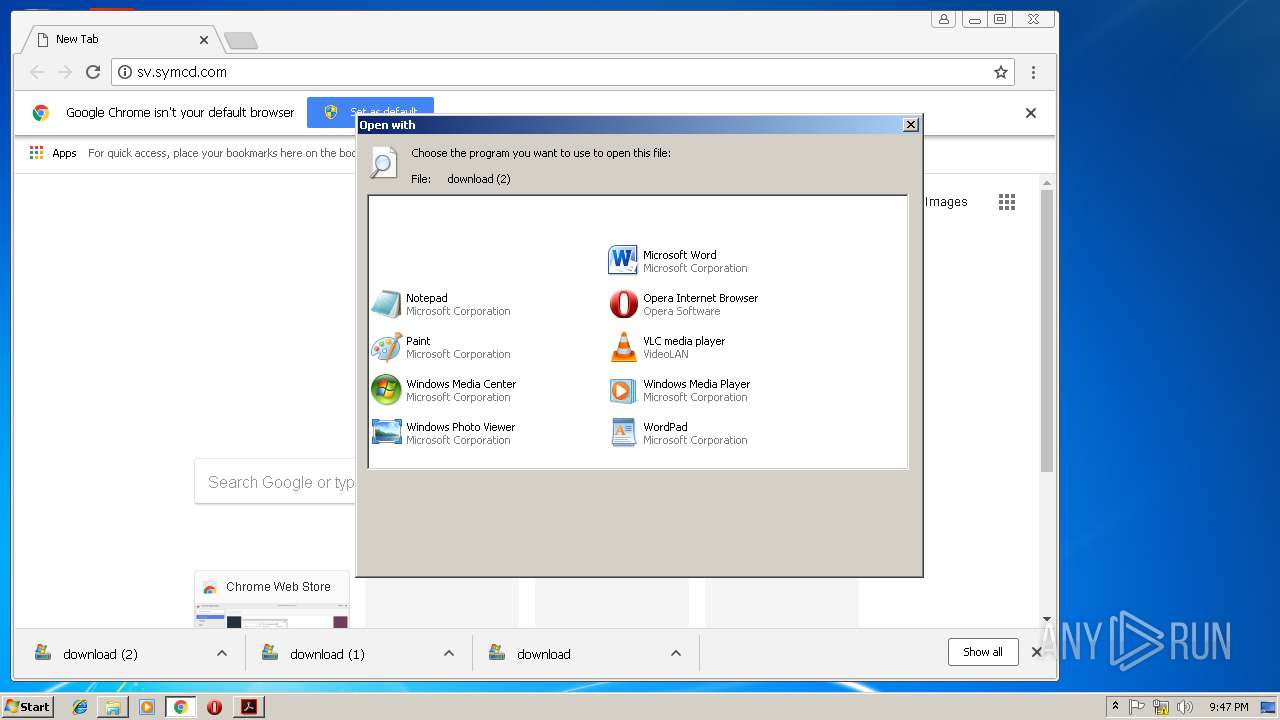
Task: Pick Opera Internet Browser from the list
Action: click(x=683, y=304)
